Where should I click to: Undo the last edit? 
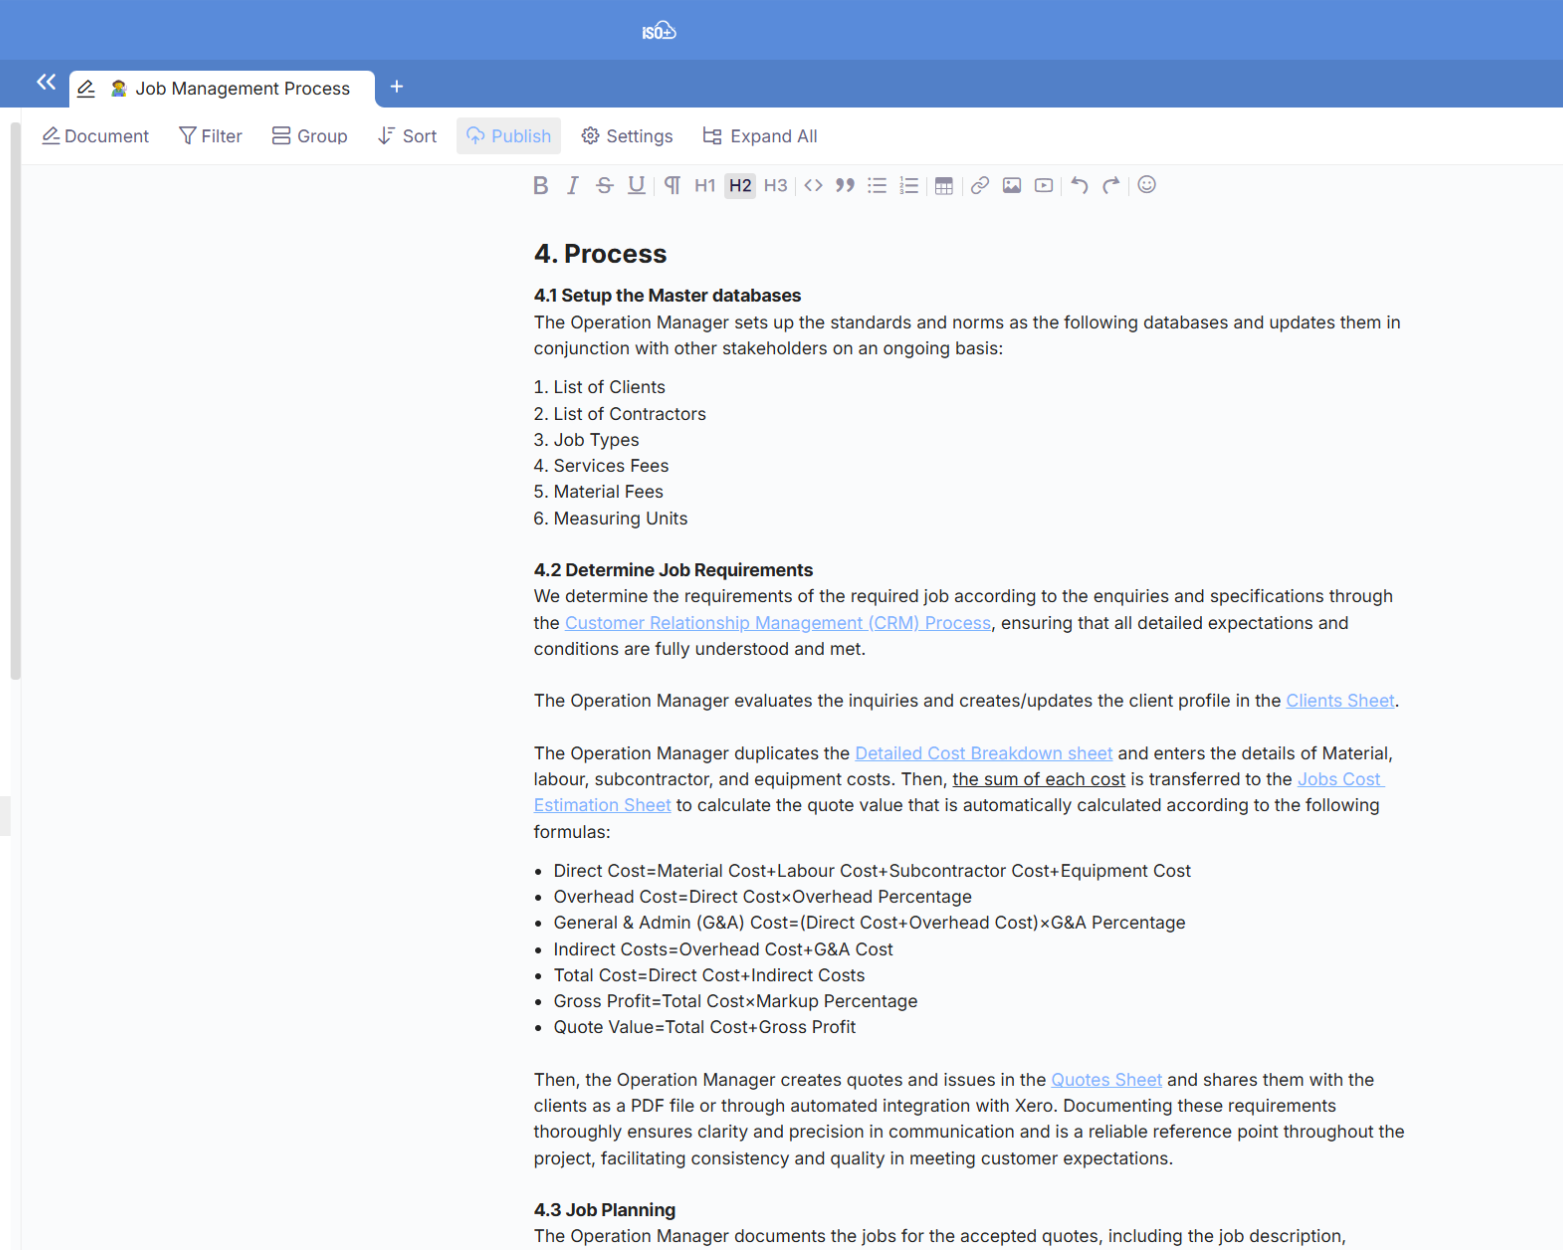pos(1078,186)
